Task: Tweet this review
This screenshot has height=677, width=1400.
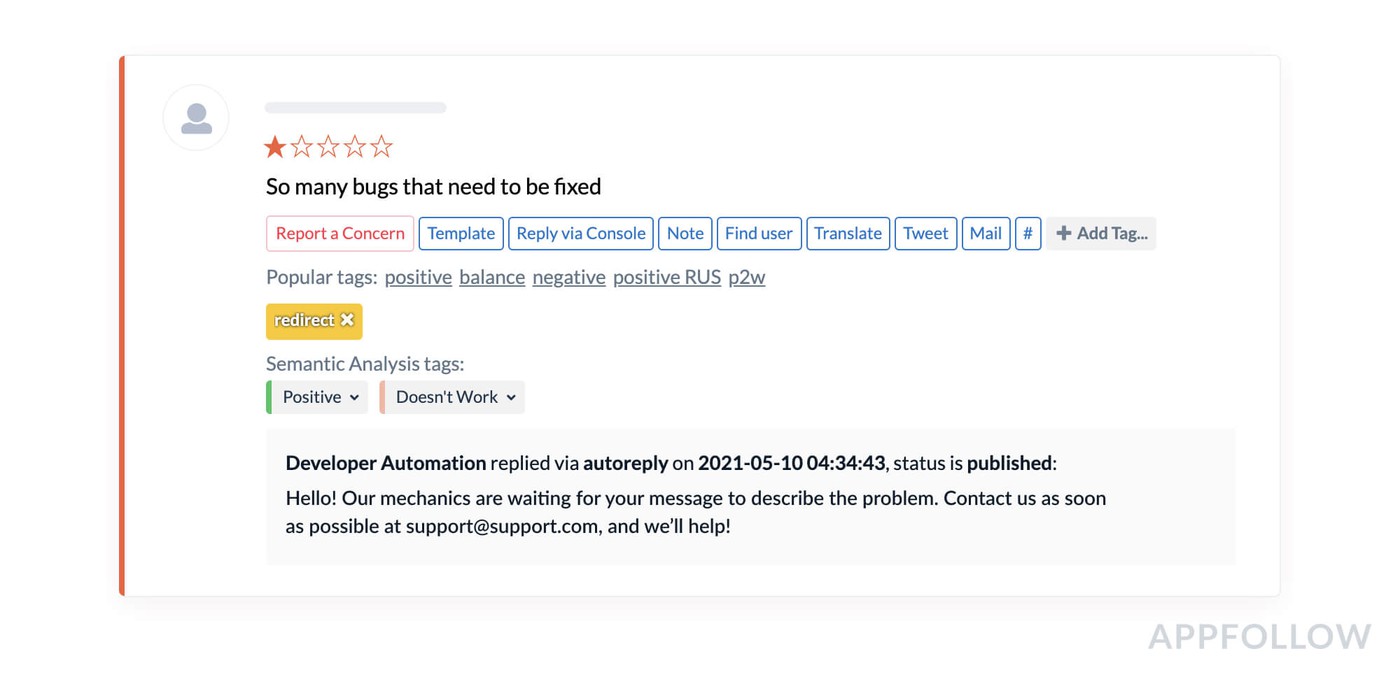Action: [x=925, y=233]
